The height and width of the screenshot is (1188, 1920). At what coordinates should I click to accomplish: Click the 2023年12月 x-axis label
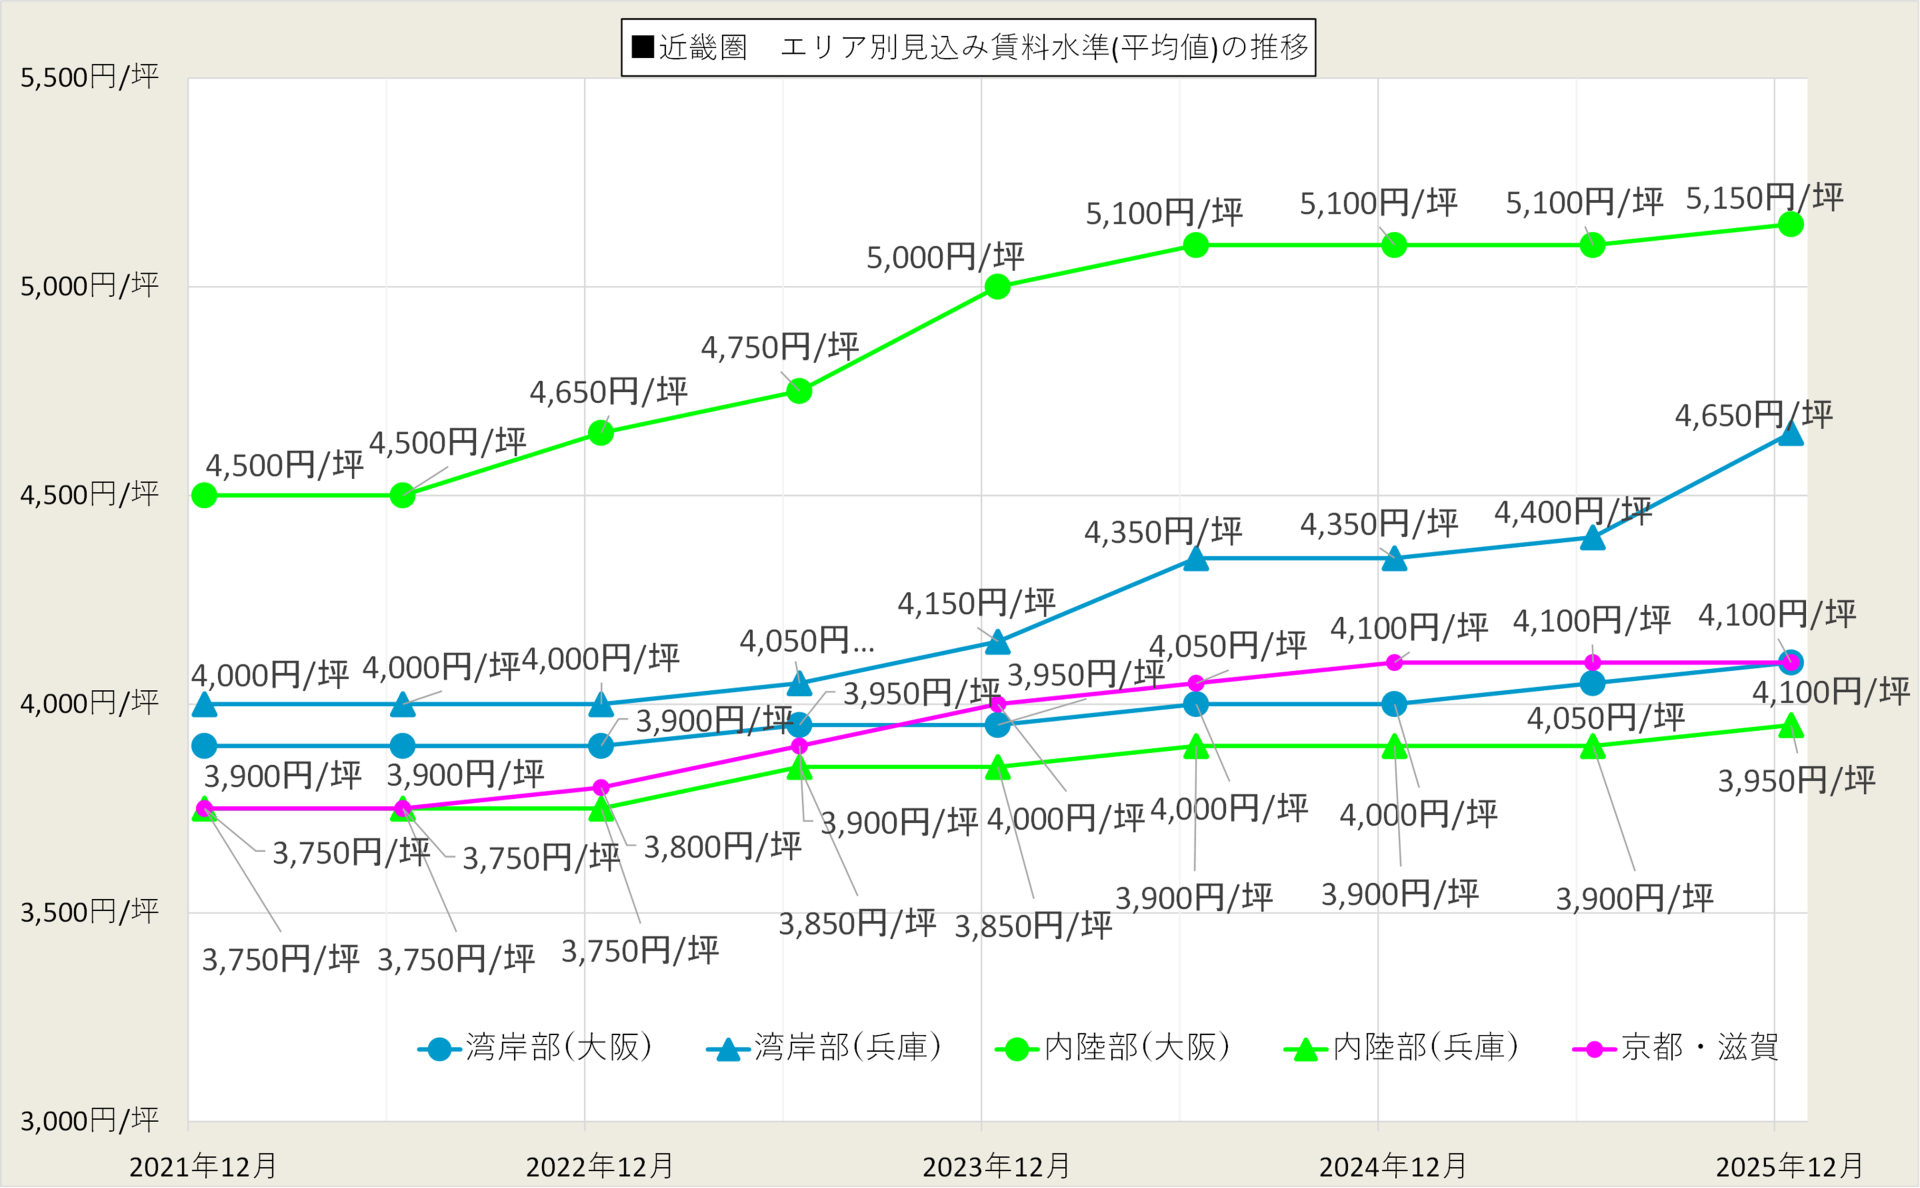point(996,1166)
